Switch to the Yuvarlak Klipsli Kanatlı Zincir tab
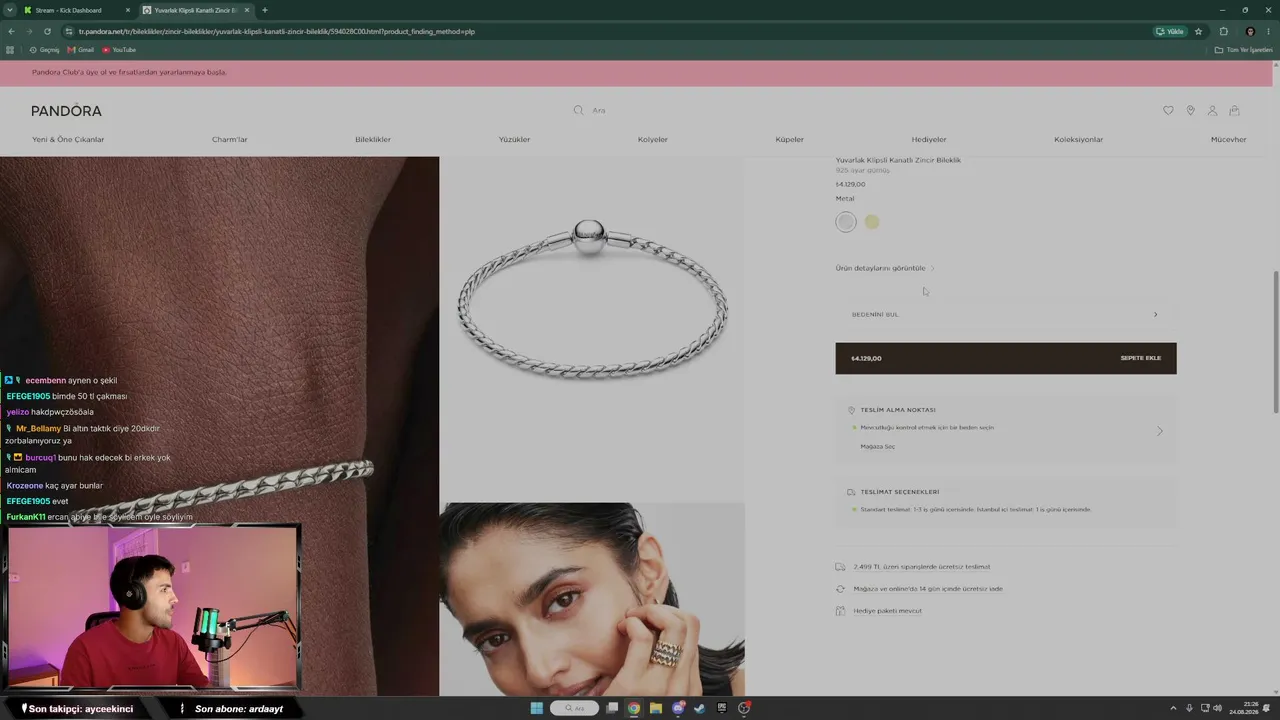 (196, 10)
